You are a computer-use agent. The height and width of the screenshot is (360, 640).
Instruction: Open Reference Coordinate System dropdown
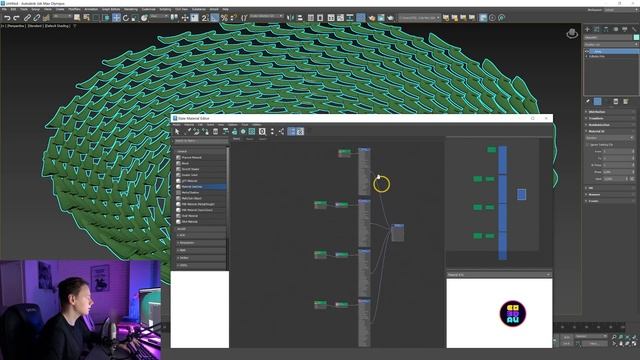pyautogui.click(x=158, y=16)
